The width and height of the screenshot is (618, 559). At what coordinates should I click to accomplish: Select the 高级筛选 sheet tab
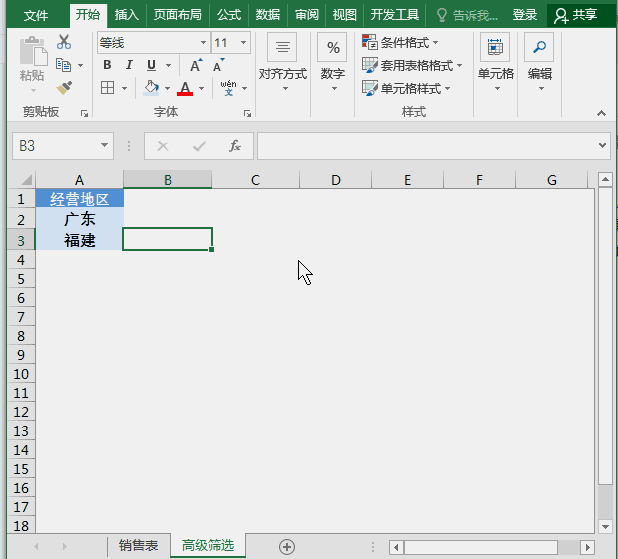208,546
